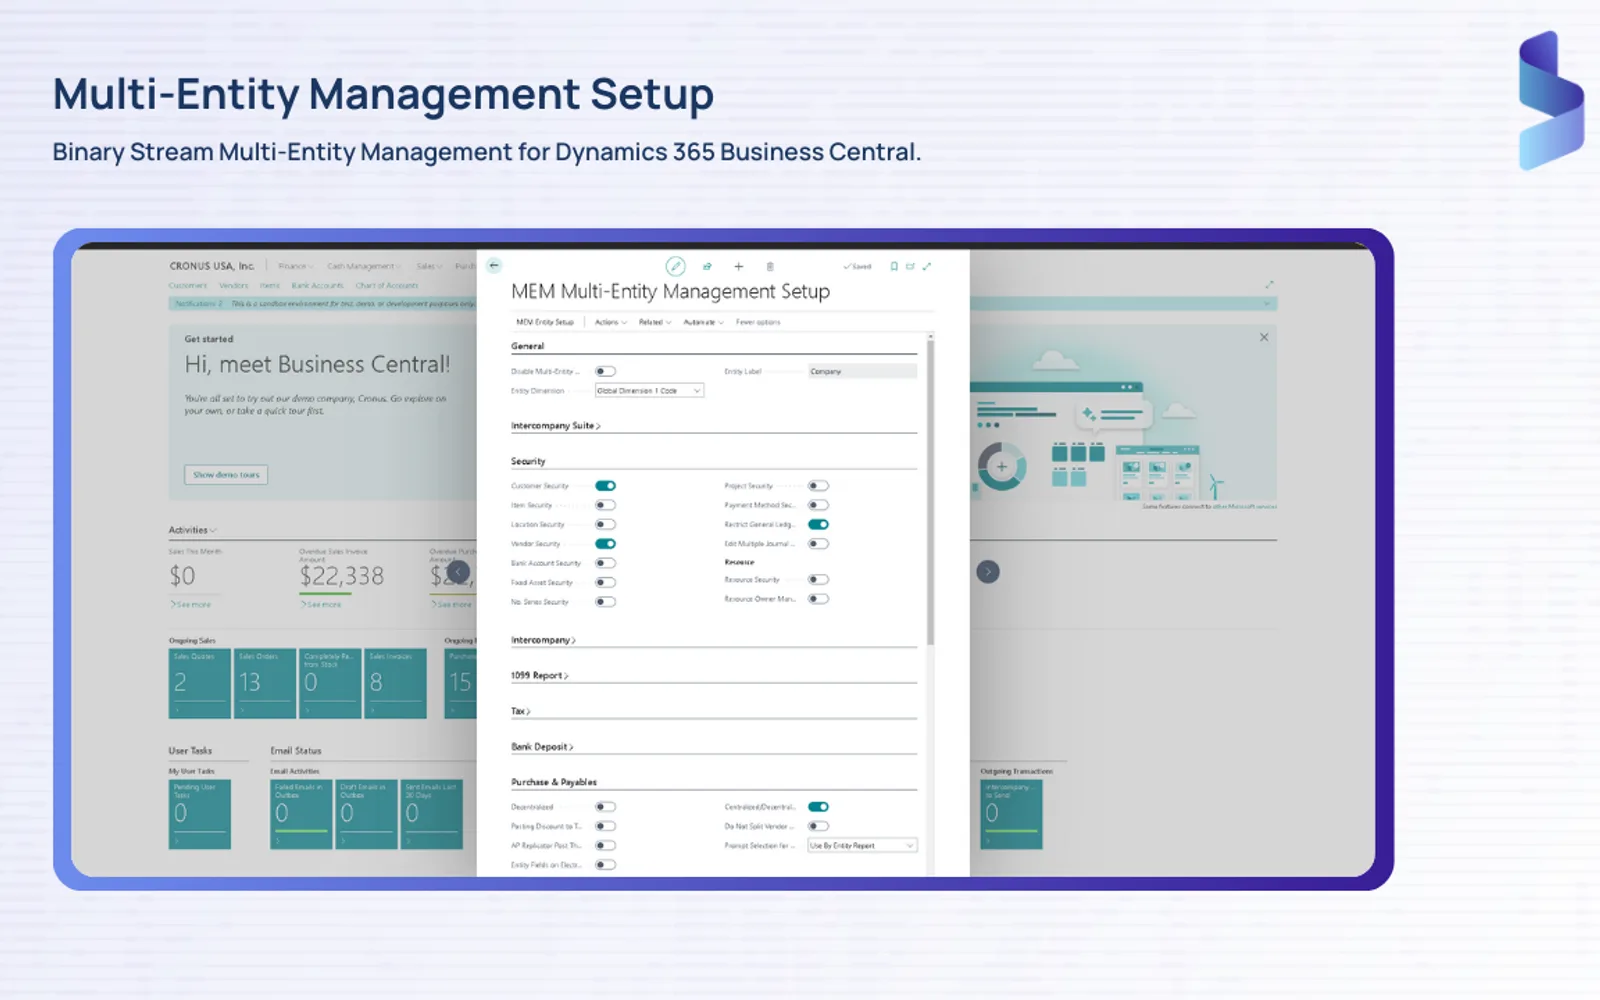Click the right carousel arrow in background
1600x1000 pixels.
(x=988, y=572)
